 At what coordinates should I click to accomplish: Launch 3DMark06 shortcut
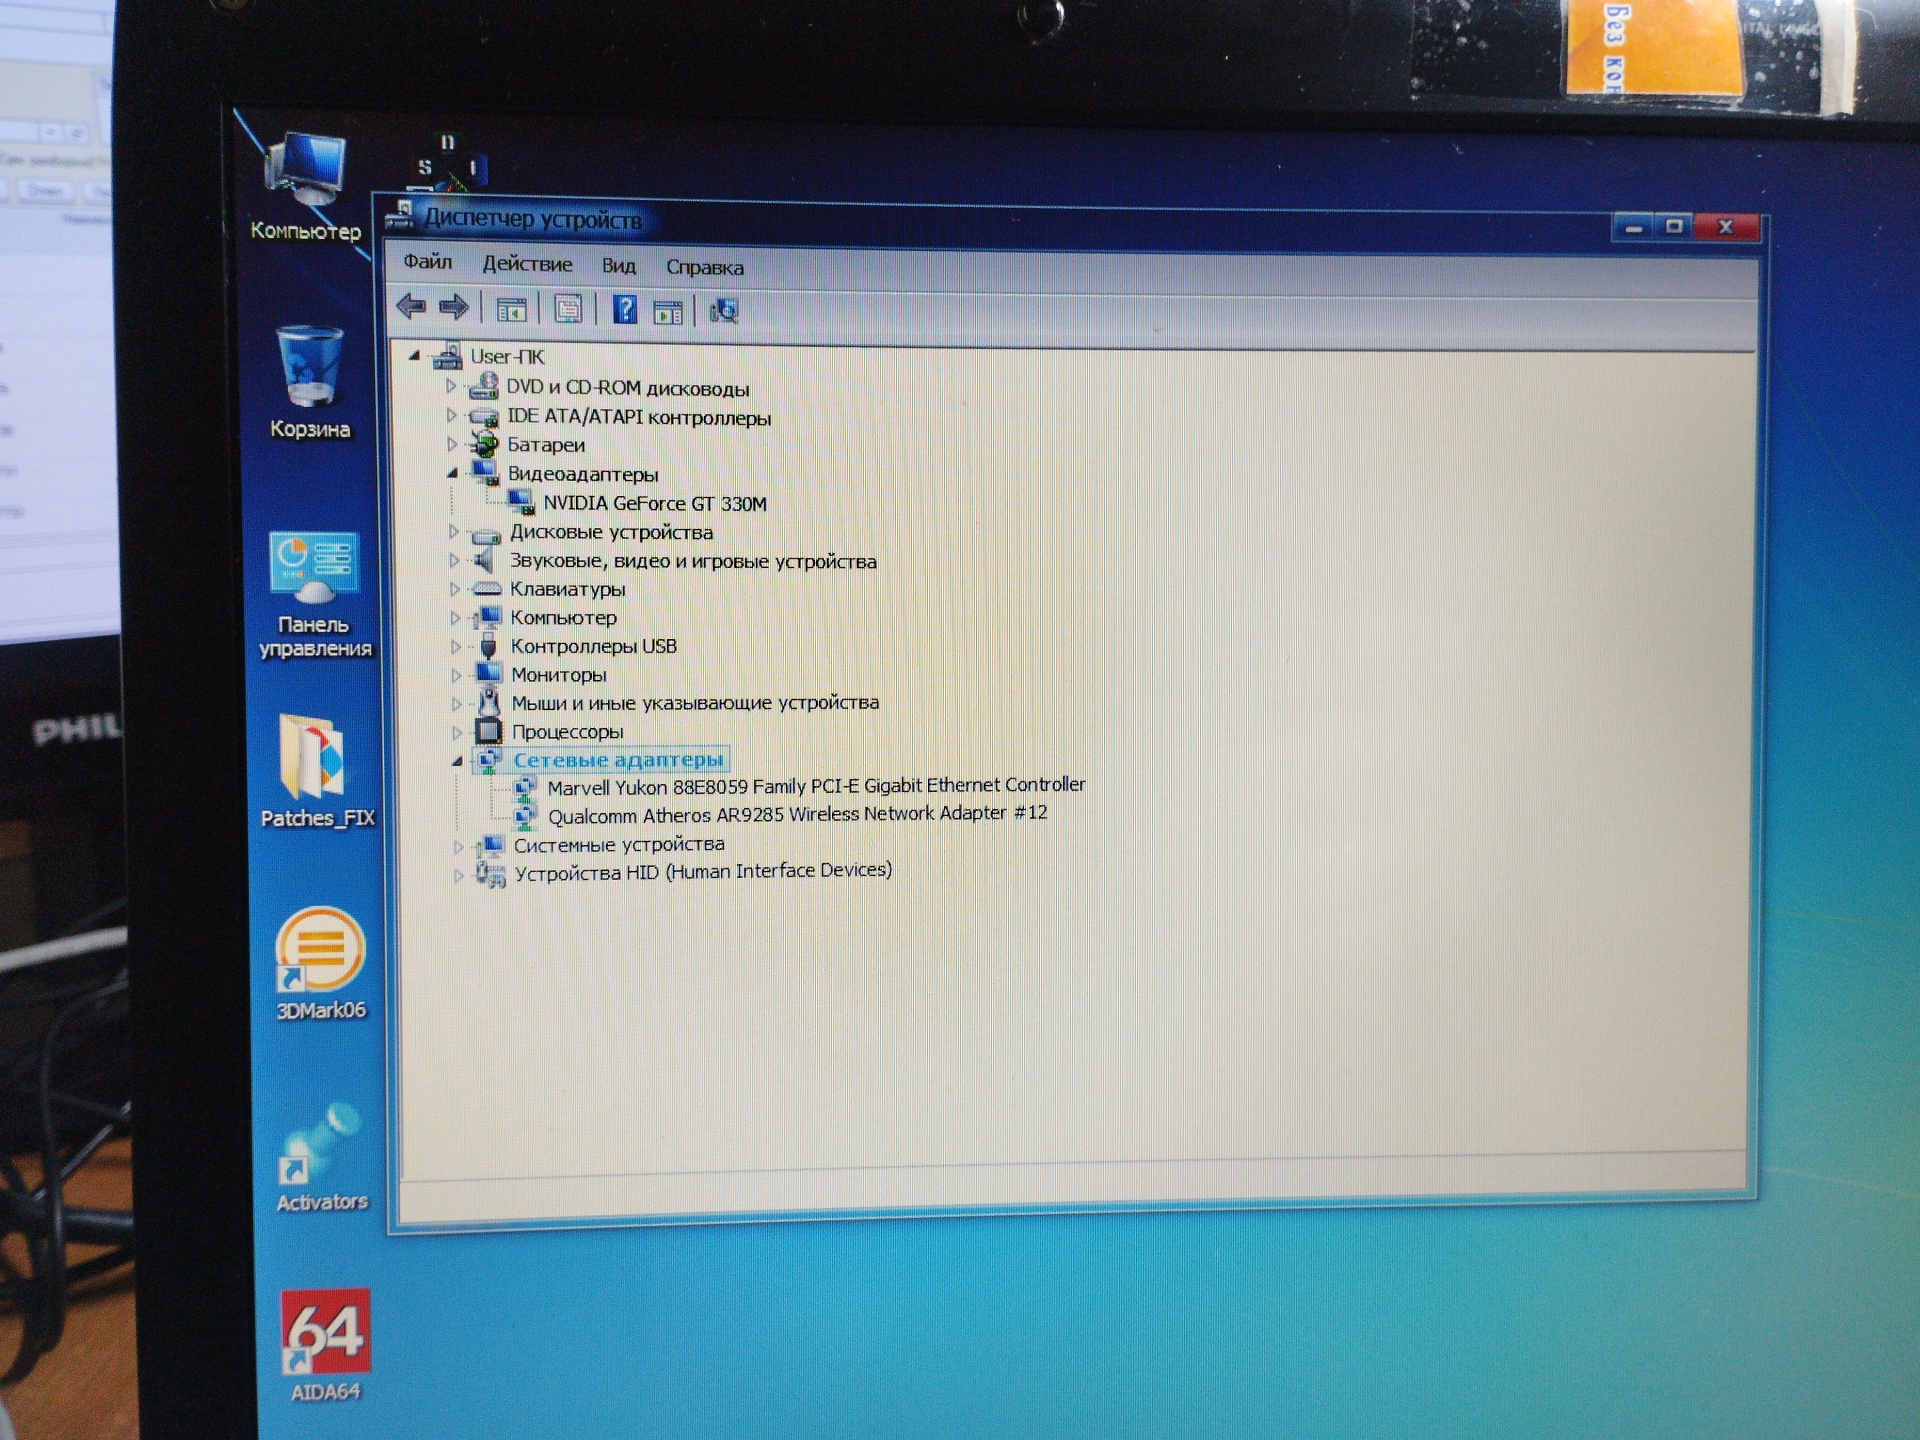click(321, 964)
